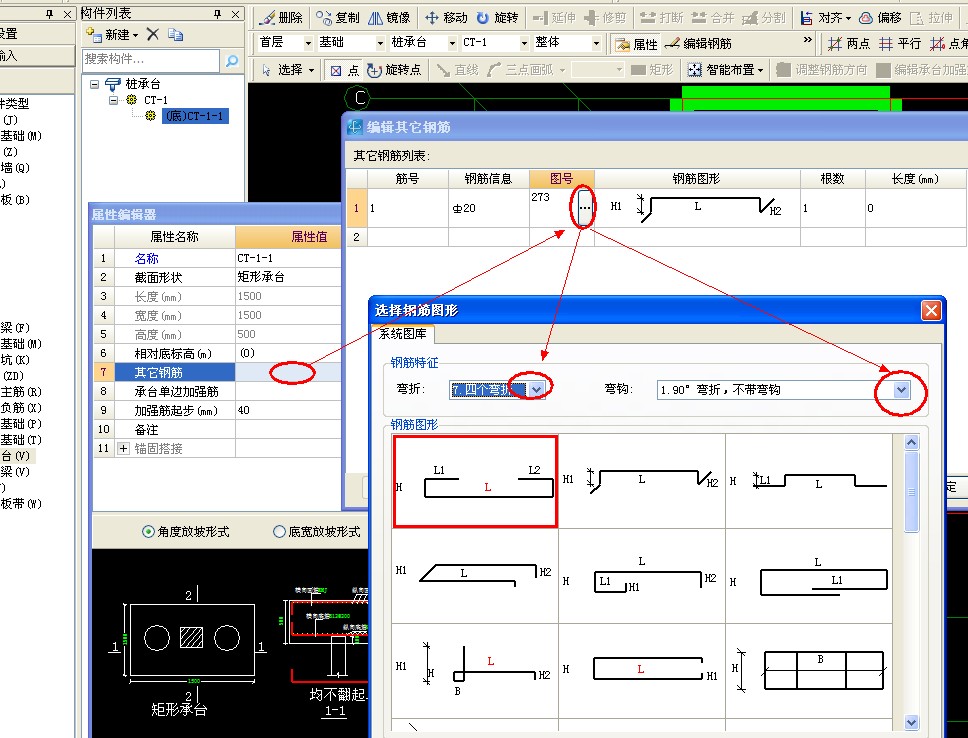Switch to the 系统图库 tab

[403, 334]
